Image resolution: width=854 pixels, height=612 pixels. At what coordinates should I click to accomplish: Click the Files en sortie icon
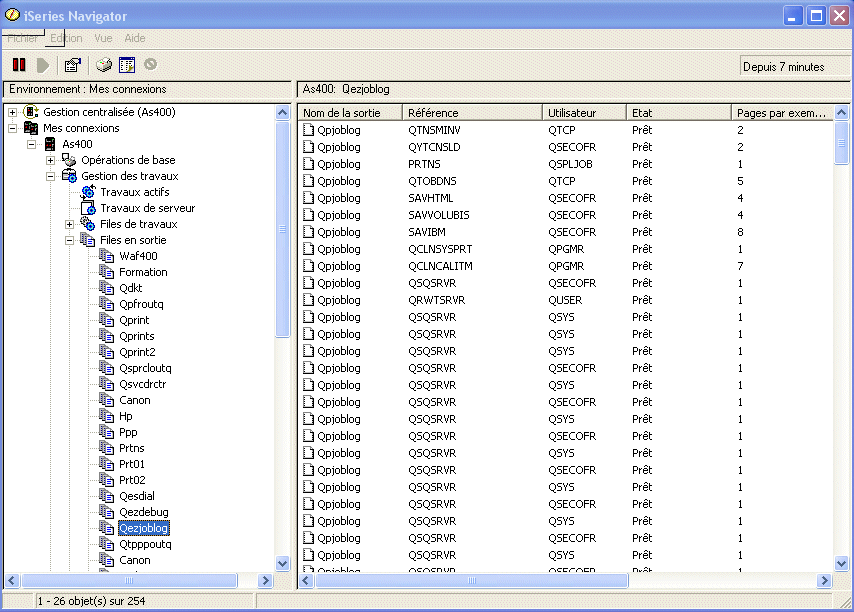coord(88,240)
